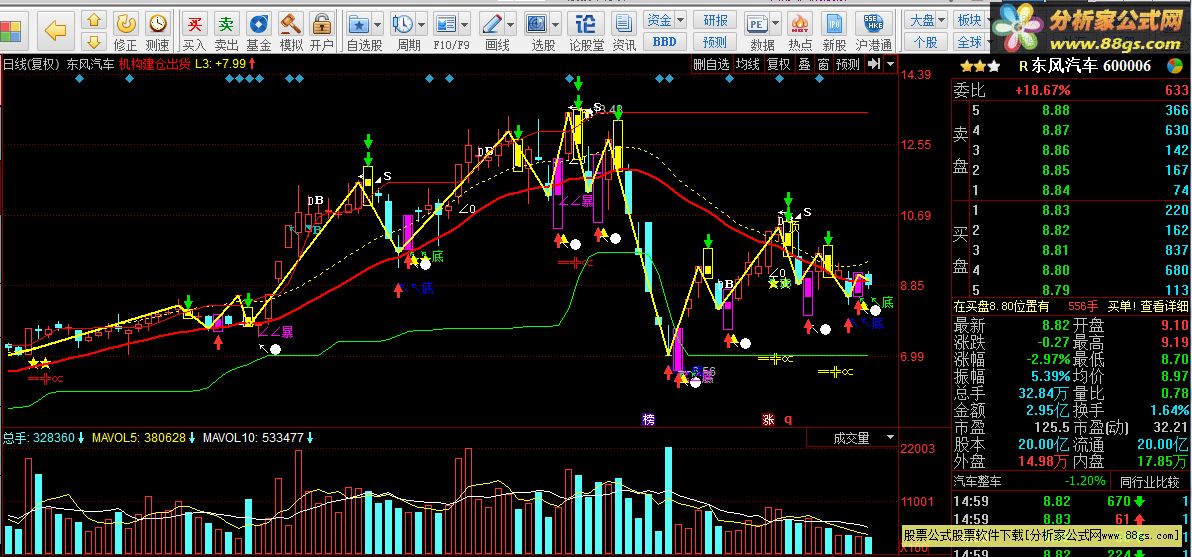Click the 买1 price 8.83 row
The width and height of the screenshot is (1192, 557).
coord(1072,210)
